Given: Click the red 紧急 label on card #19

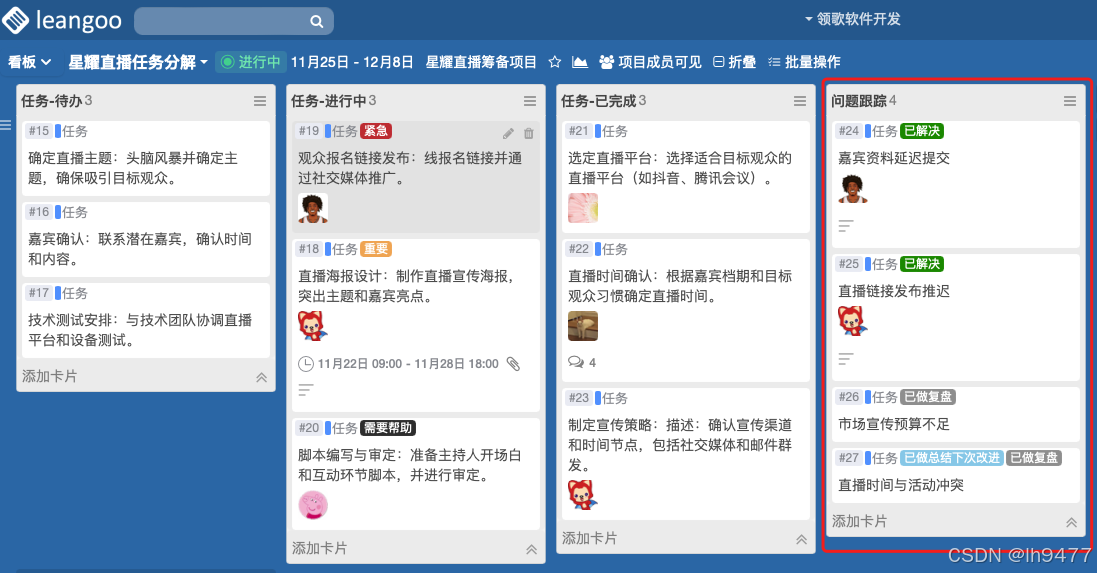Looking at the screenshot, I should click(x=376, y=131).
